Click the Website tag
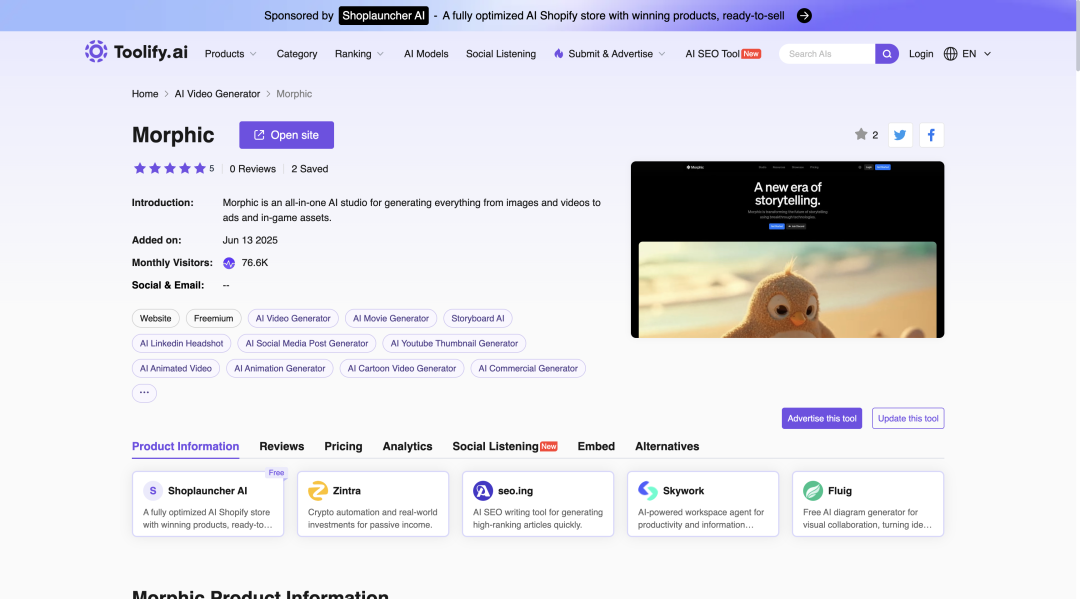Viewport: 1080px width, 599px height. coord(156,318)
